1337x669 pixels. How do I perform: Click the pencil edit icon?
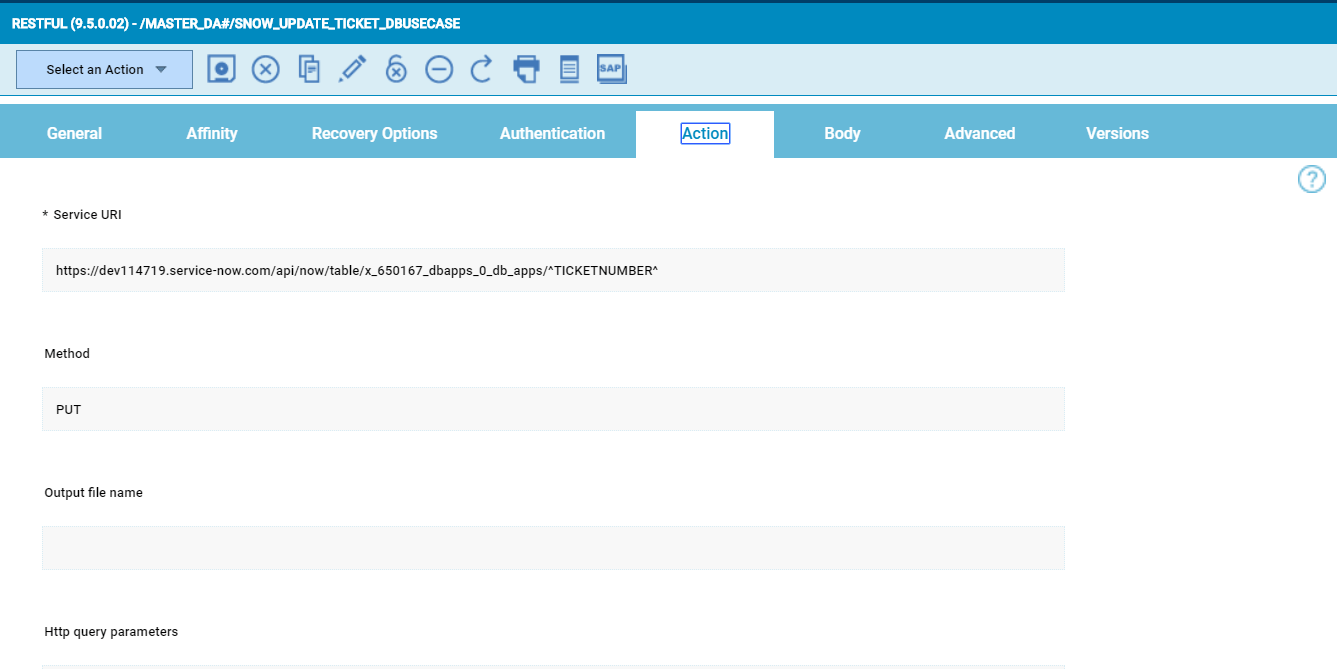point(352,68)
